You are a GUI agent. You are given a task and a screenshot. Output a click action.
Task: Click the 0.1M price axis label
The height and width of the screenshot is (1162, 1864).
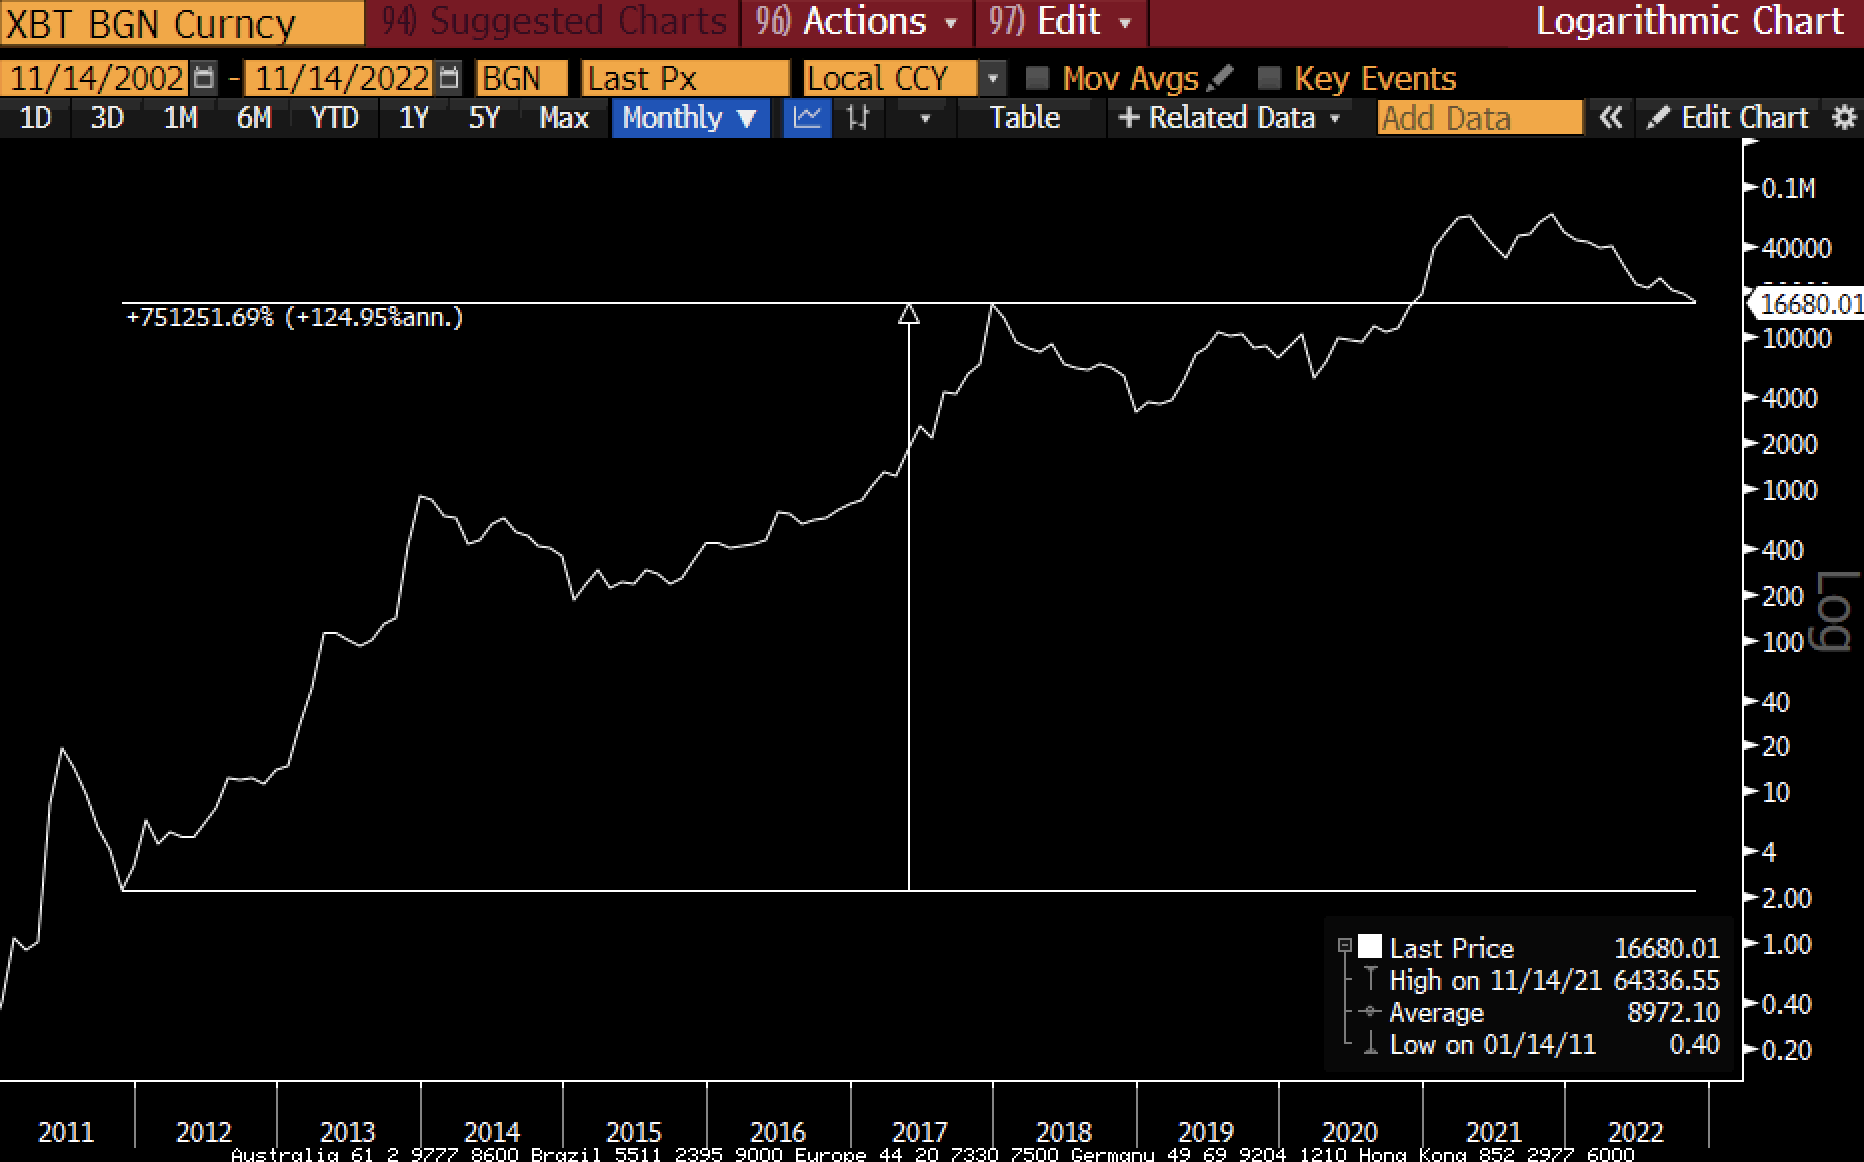tap(1789, 188)
